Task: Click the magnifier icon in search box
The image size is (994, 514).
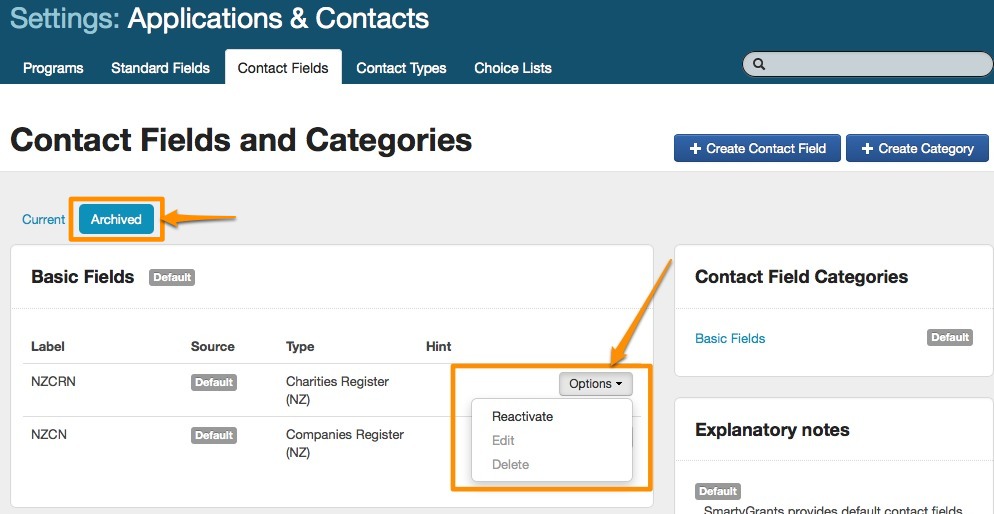Action: (x=759, y=64)
